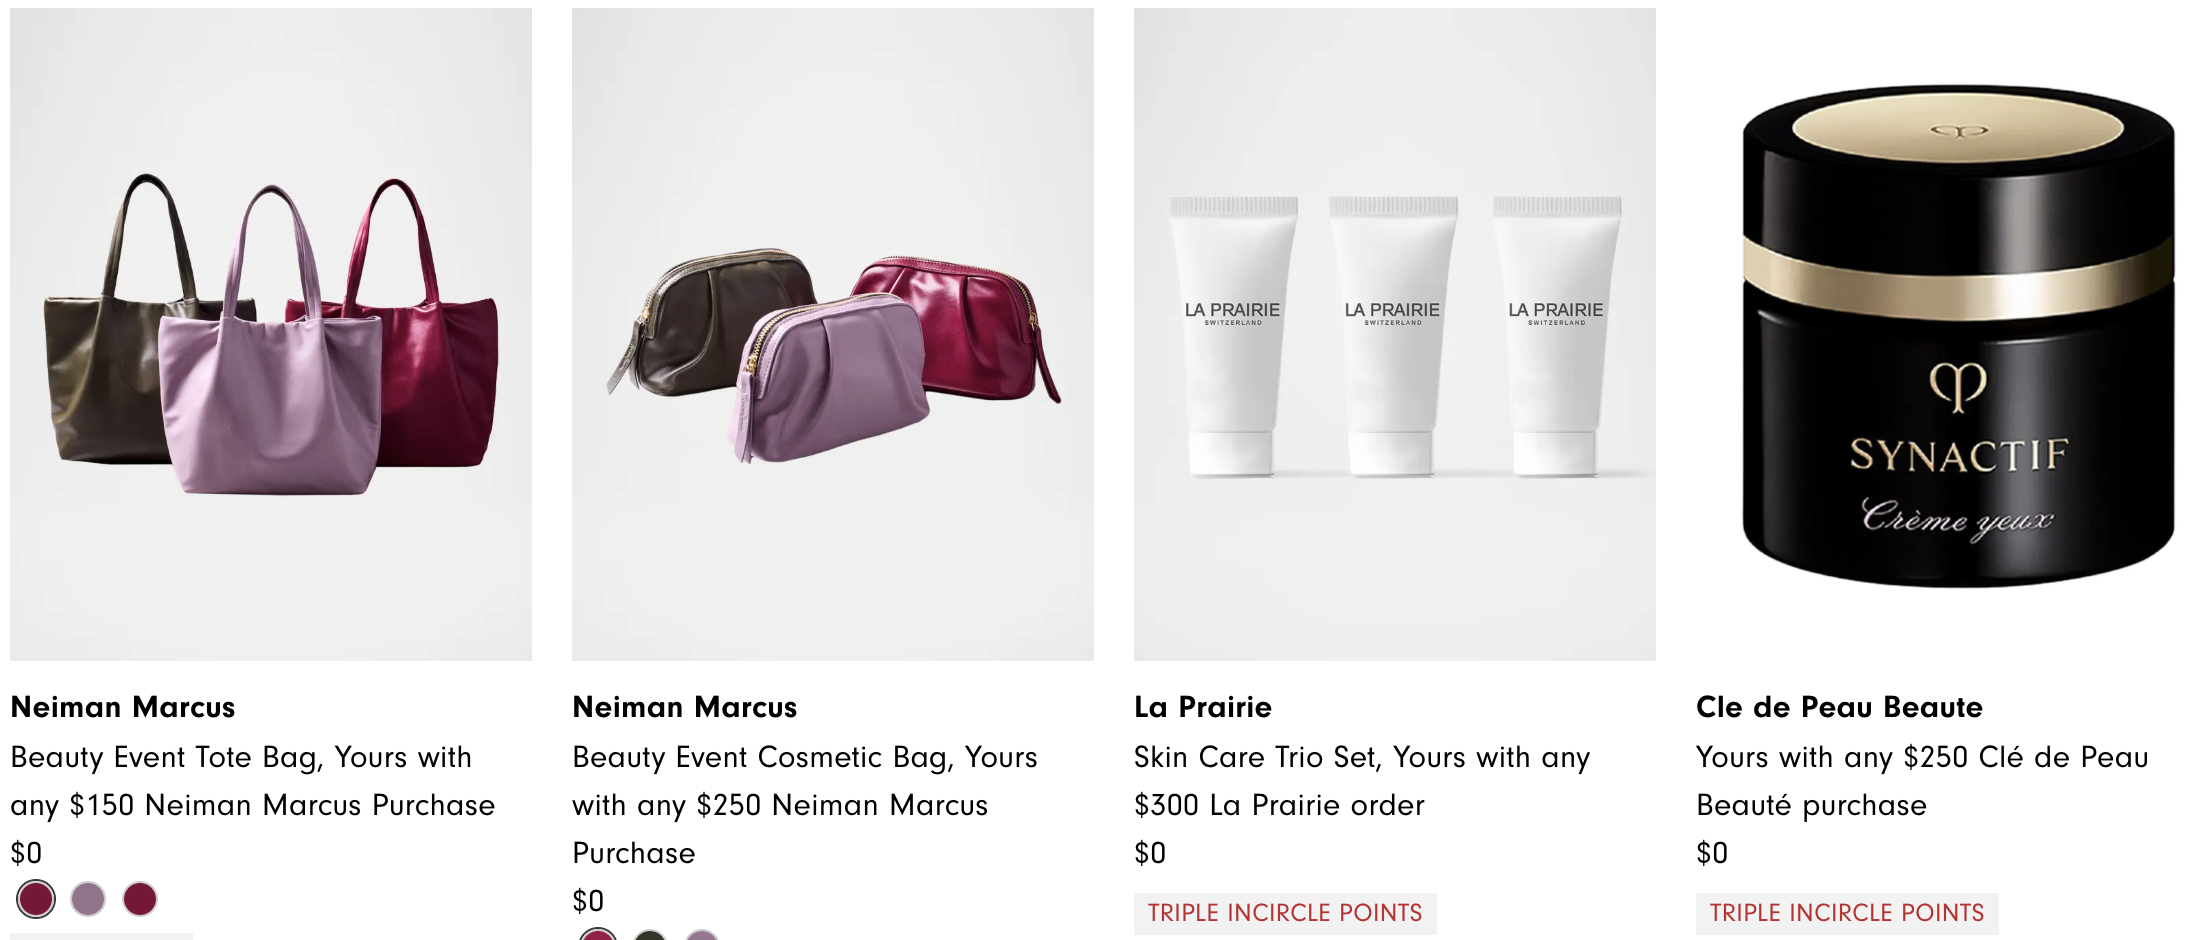Click Neiman Marcus brand above the Tote Bag
The width and height of the screenshot is (2194, 940).
pyautogui.click(x=123, y=707)
